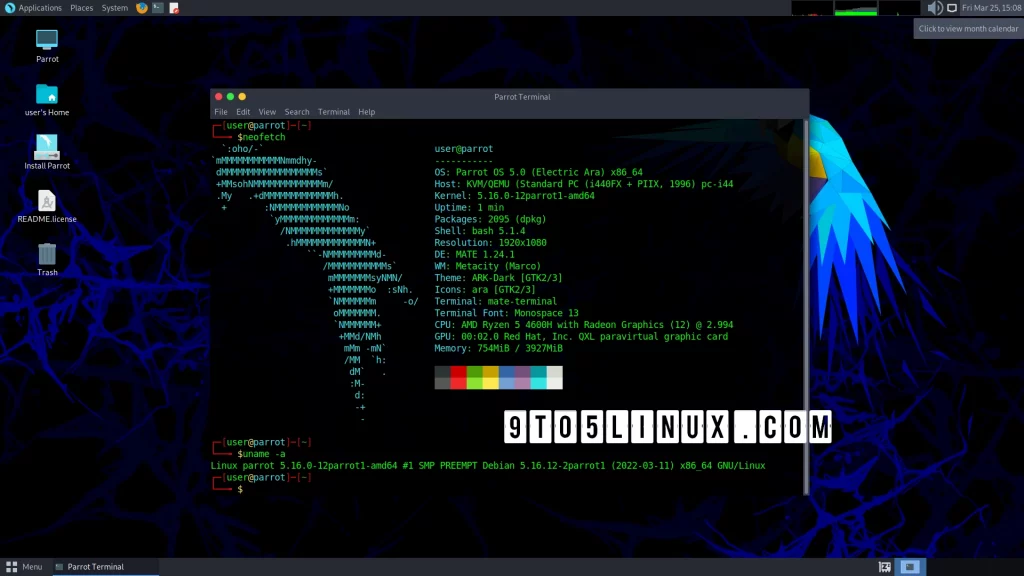Launch terminal from top panel launcher icon
Image resolution: width=1024 pixels, height=576 pixels.
(158, 8)
